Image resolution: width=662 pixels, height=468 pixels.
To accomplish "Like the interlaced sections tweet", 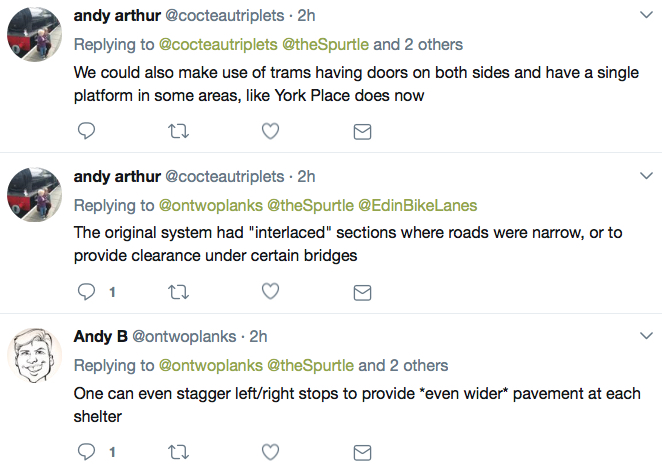I will click(x=270, y=291).
